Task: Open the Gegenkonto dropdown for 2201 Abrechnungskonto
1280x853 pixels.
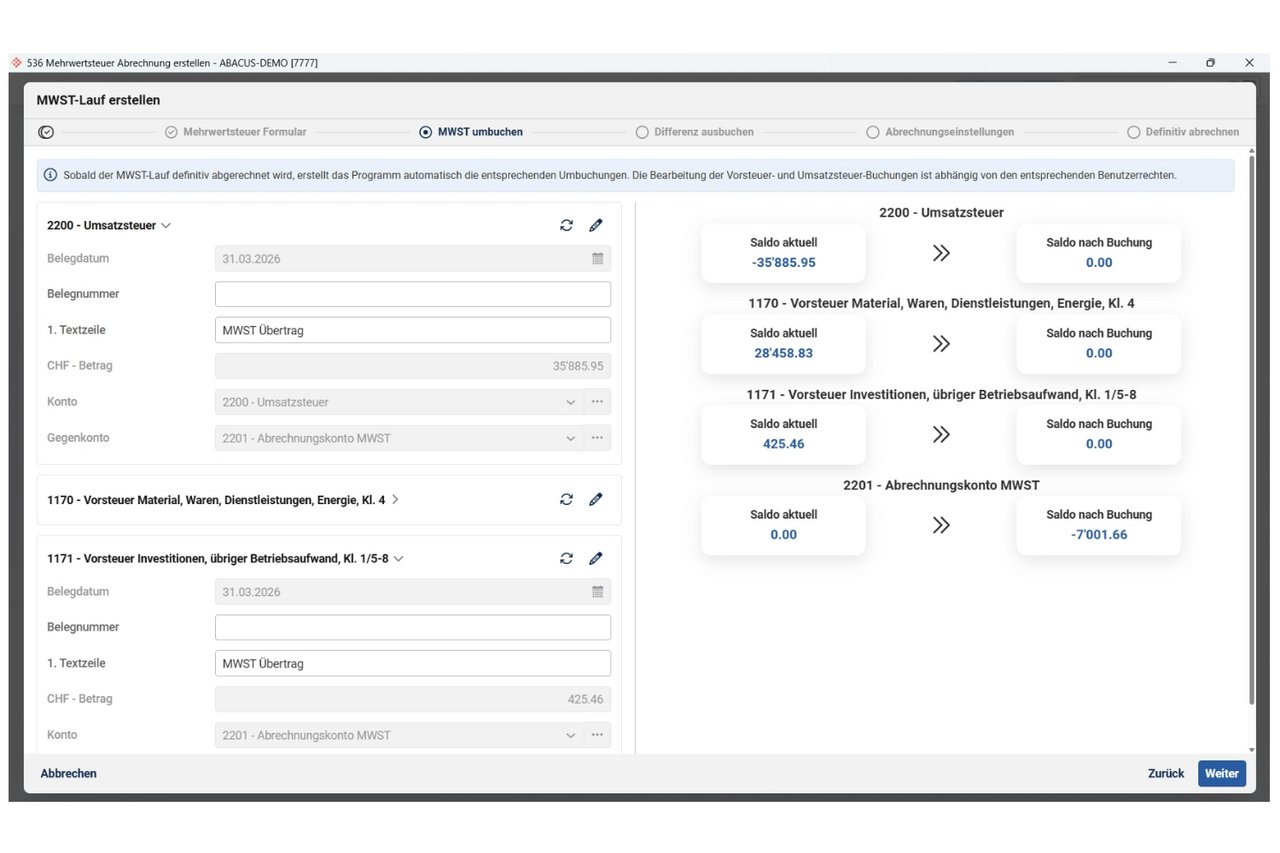Action: pos(570,438)
